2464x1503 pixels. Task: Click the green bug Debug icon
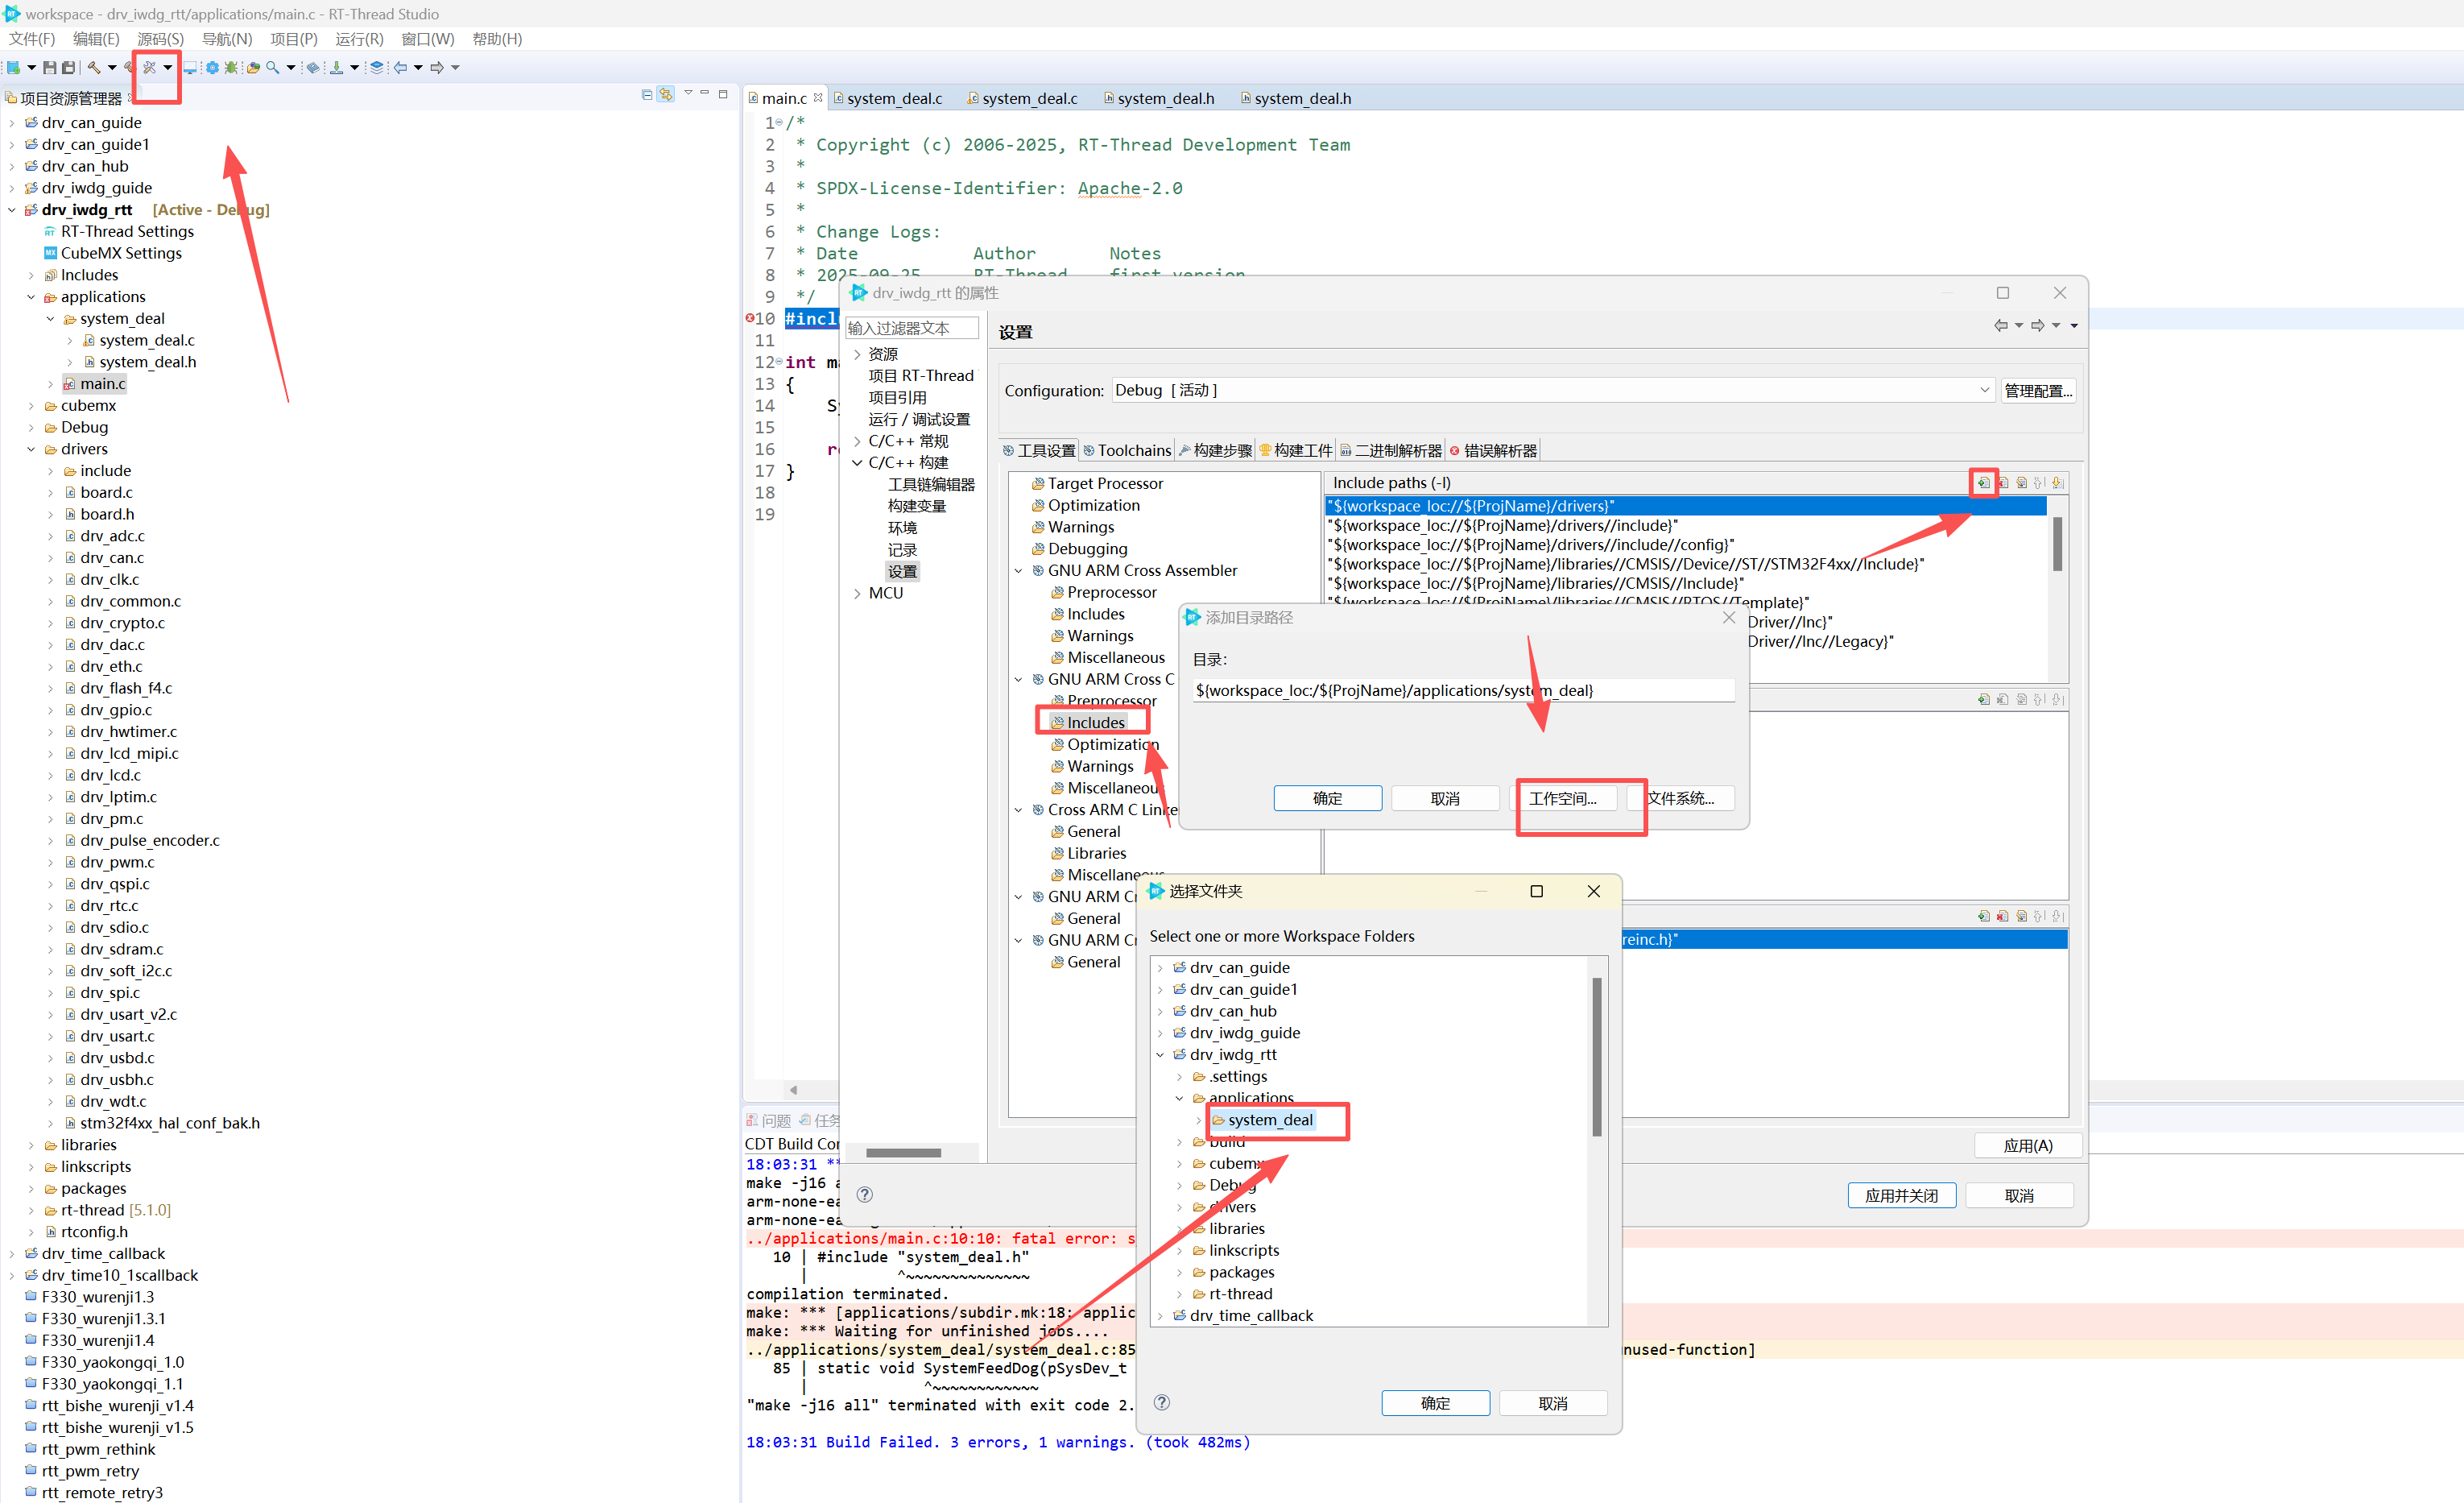click(x=231, y=67)
